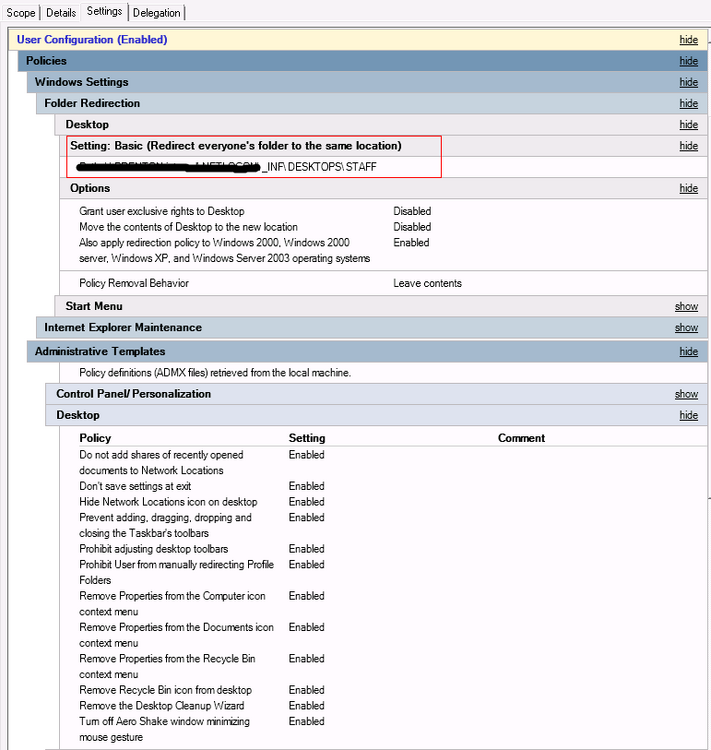Hide the Administrative Templates section

click(x=689, y=352)
